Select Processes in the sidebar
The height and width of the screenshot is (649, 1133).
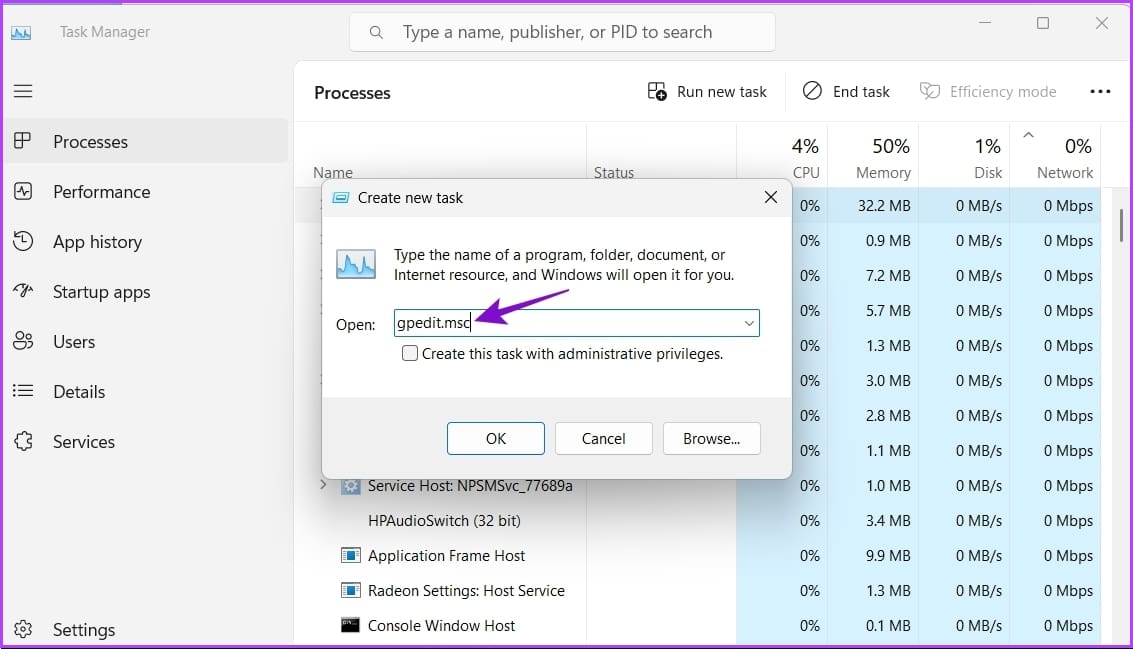[x=146, y=142]
